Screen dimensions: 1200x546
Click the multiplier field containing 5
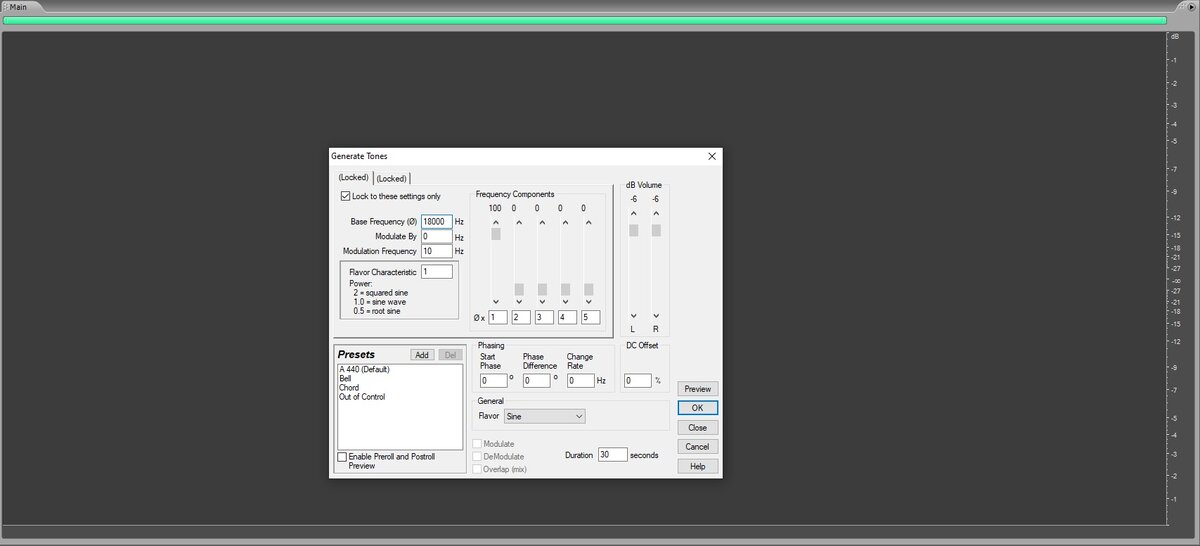coord(590,318)
